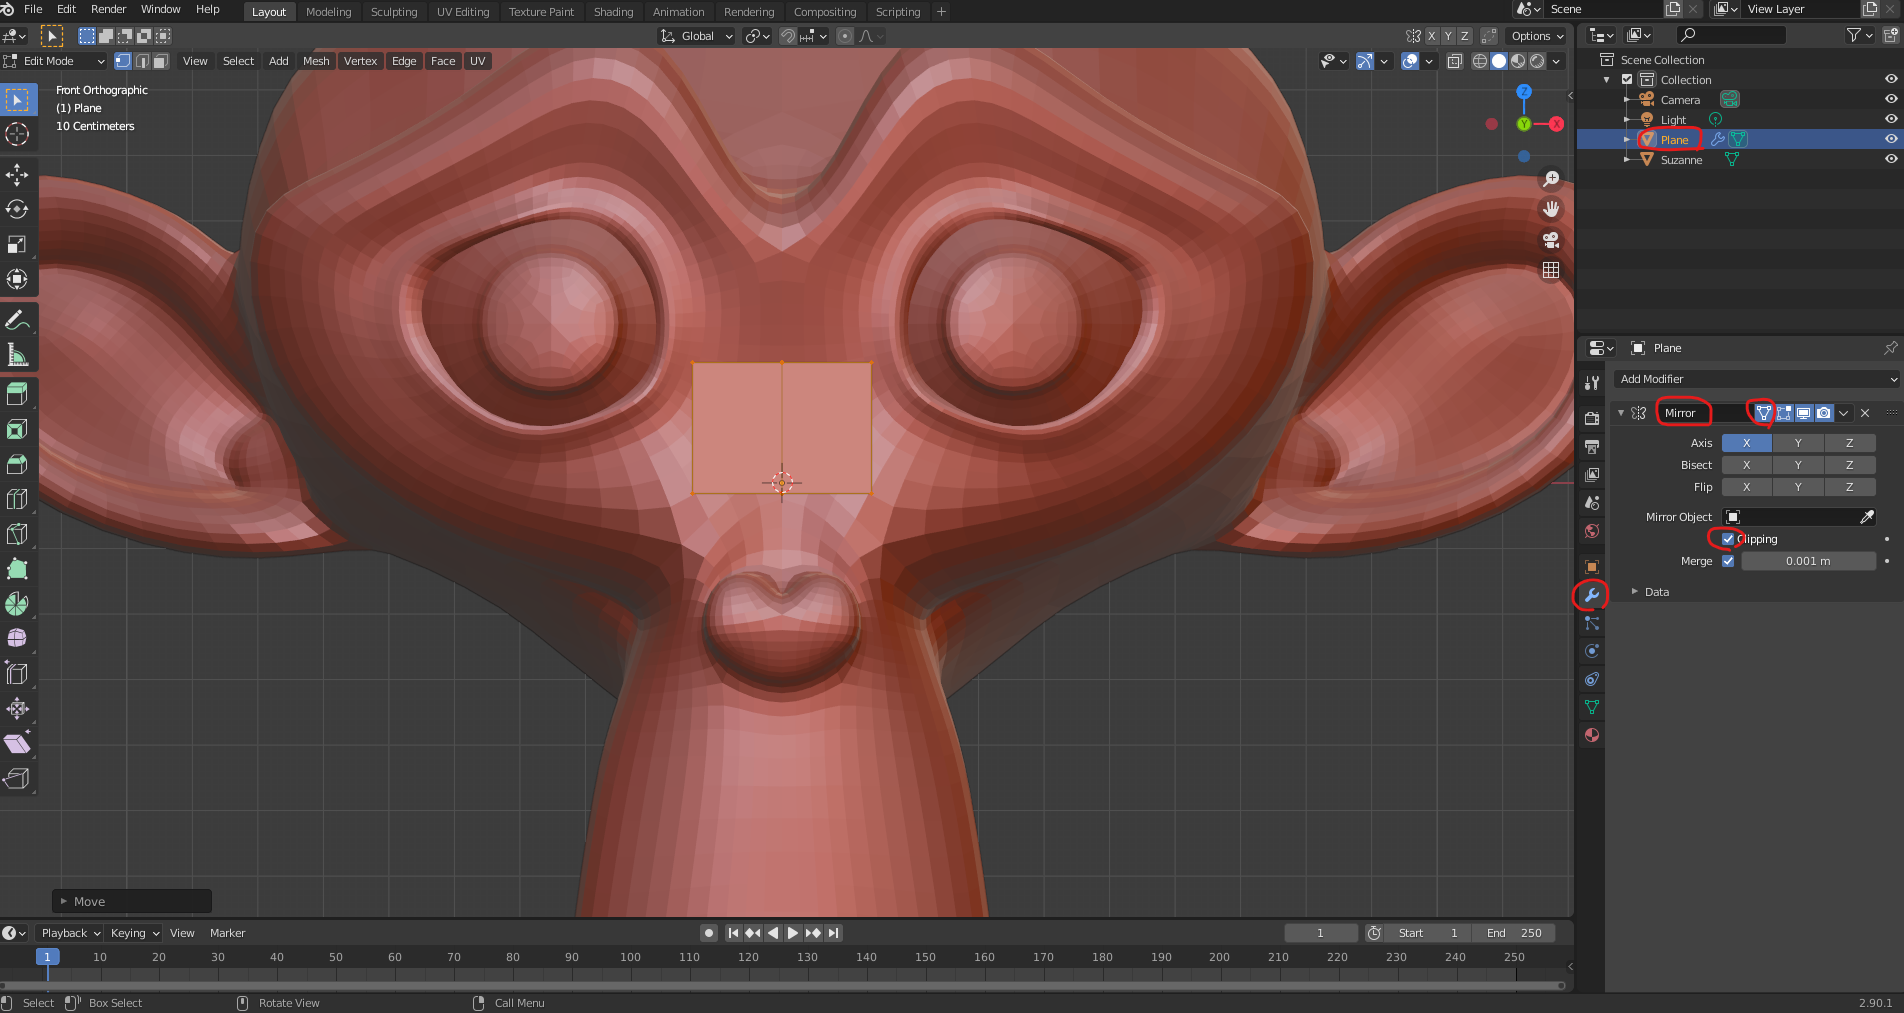Open the Vertex menu
Viewport: 1904px width, 1013px height.
tap(360, 61)
